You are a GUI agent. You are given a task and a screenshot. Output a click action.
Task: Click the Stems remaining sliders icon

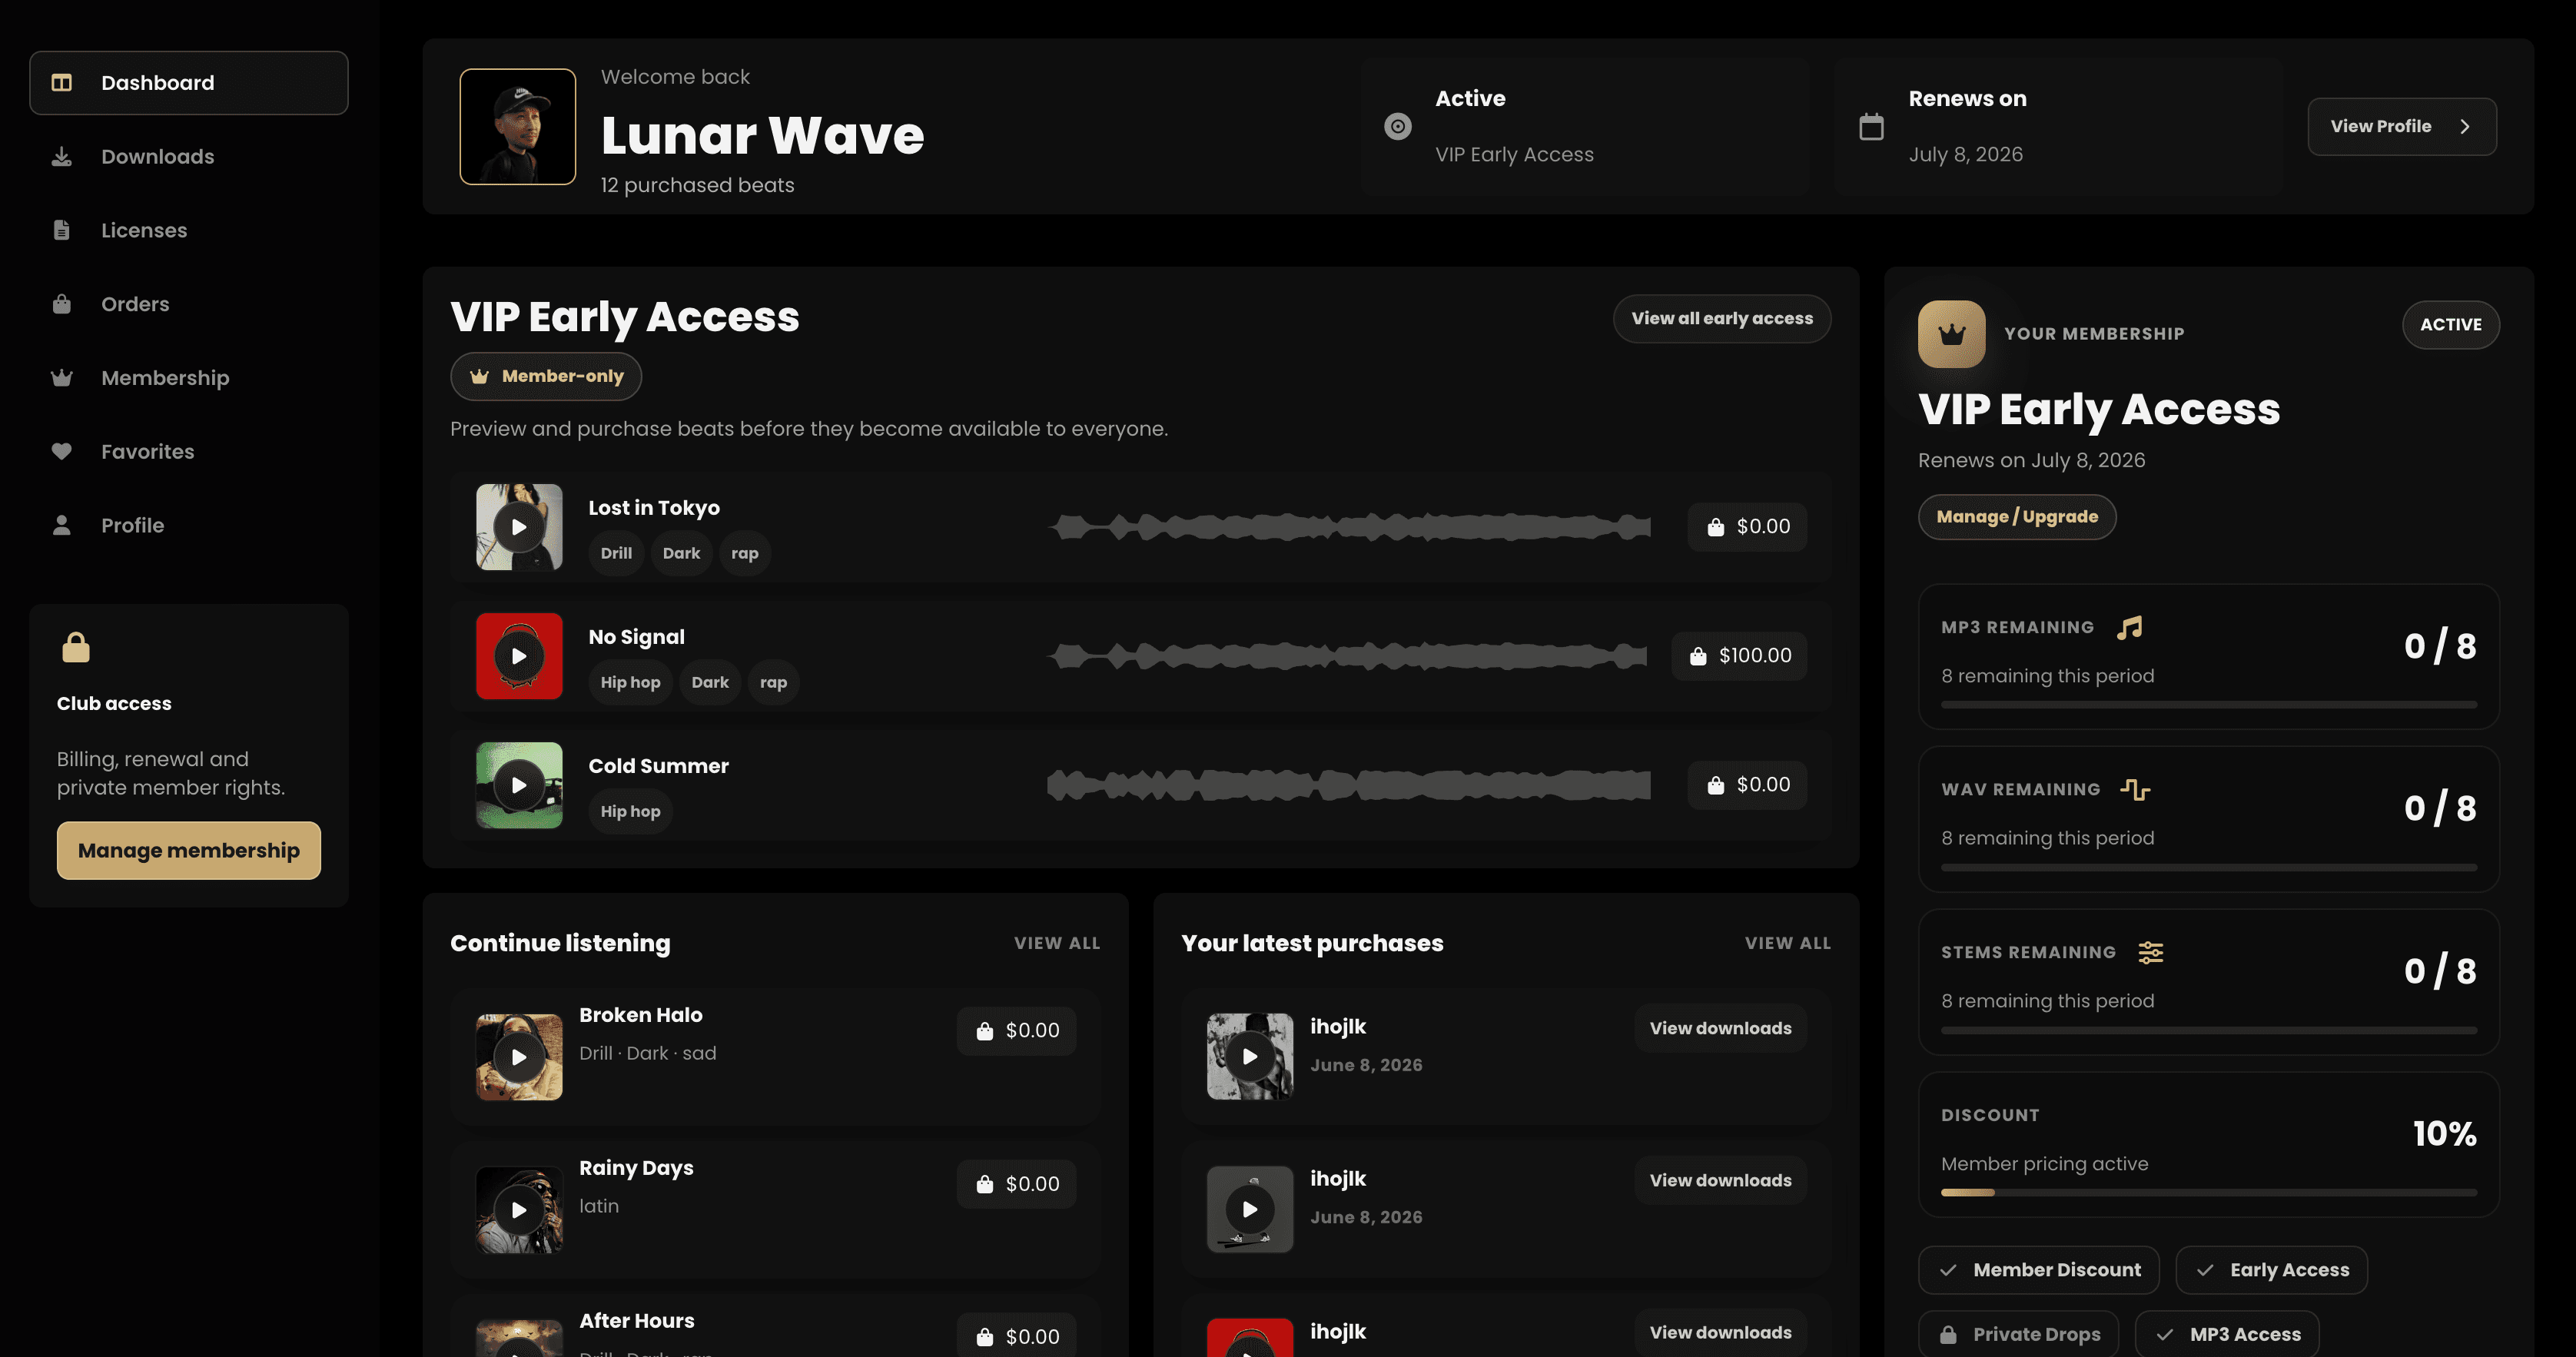[x=2151, y=952]
